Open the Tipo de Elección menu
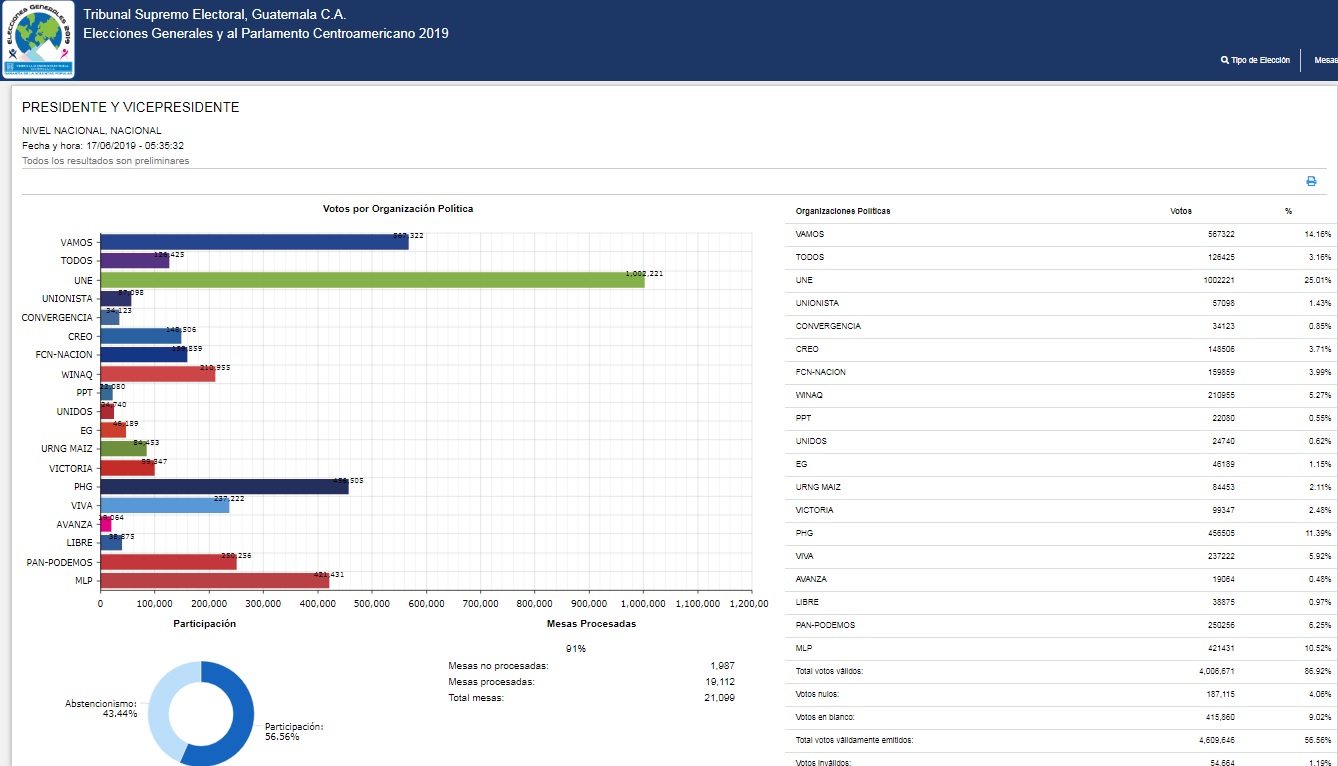1338x766 pixels. pyautogui.click(x=1259, y=60)
